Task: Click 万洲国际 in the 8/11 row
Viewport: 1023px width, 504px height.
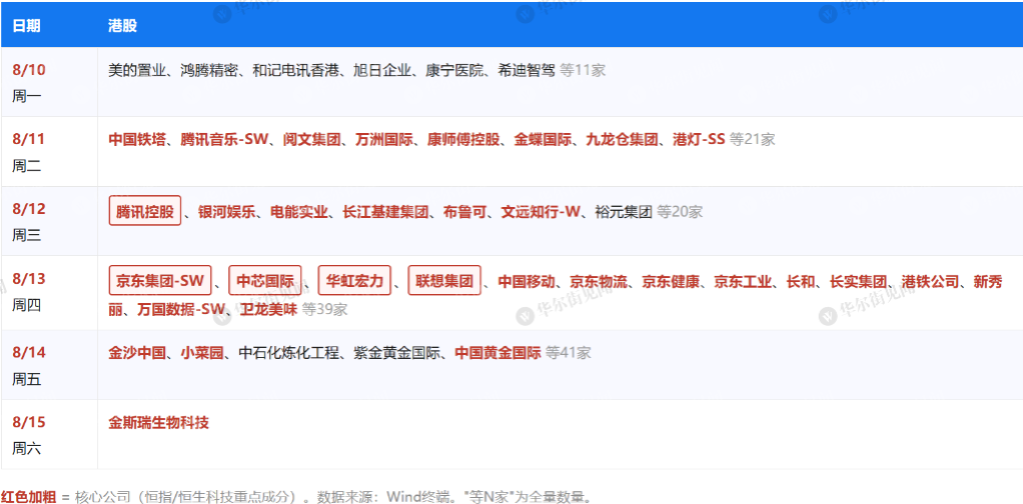Action: point(384,140)
